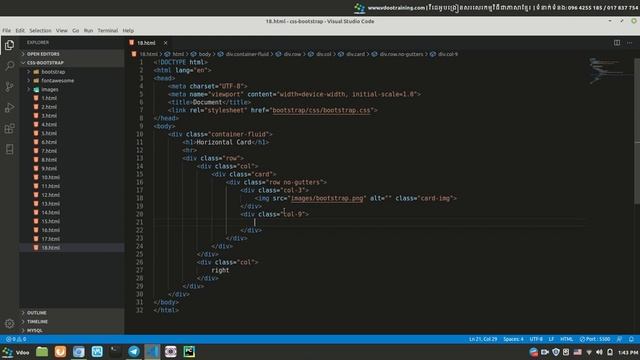
Task: Close the 18.html editor tab
Action: click(165, 43)
